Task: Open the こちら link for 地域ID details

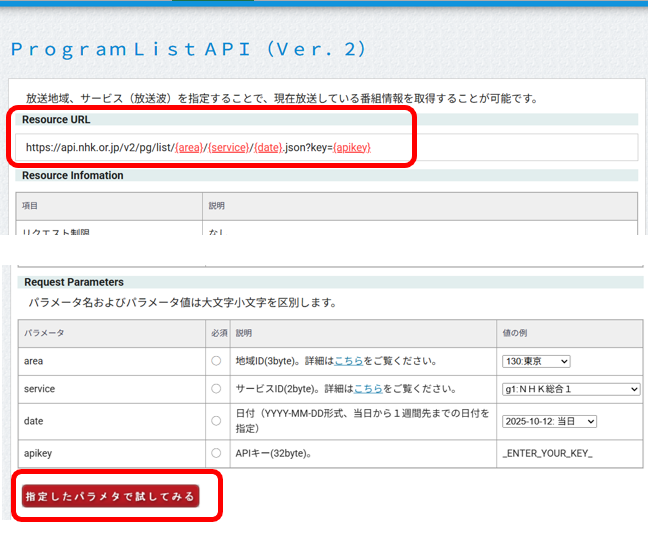Action: tap(348, 361)
